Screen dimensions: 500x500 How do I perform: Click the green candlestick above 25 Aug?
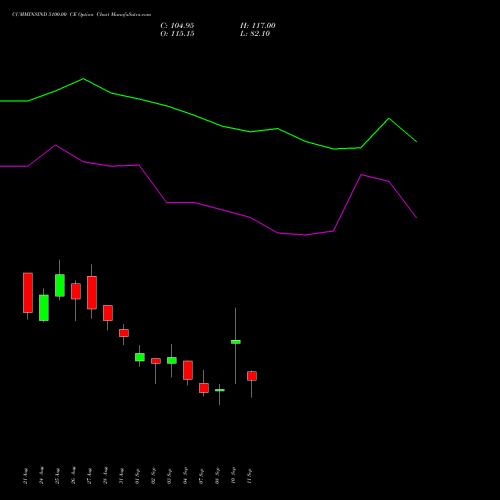click(x=60, y=285)
